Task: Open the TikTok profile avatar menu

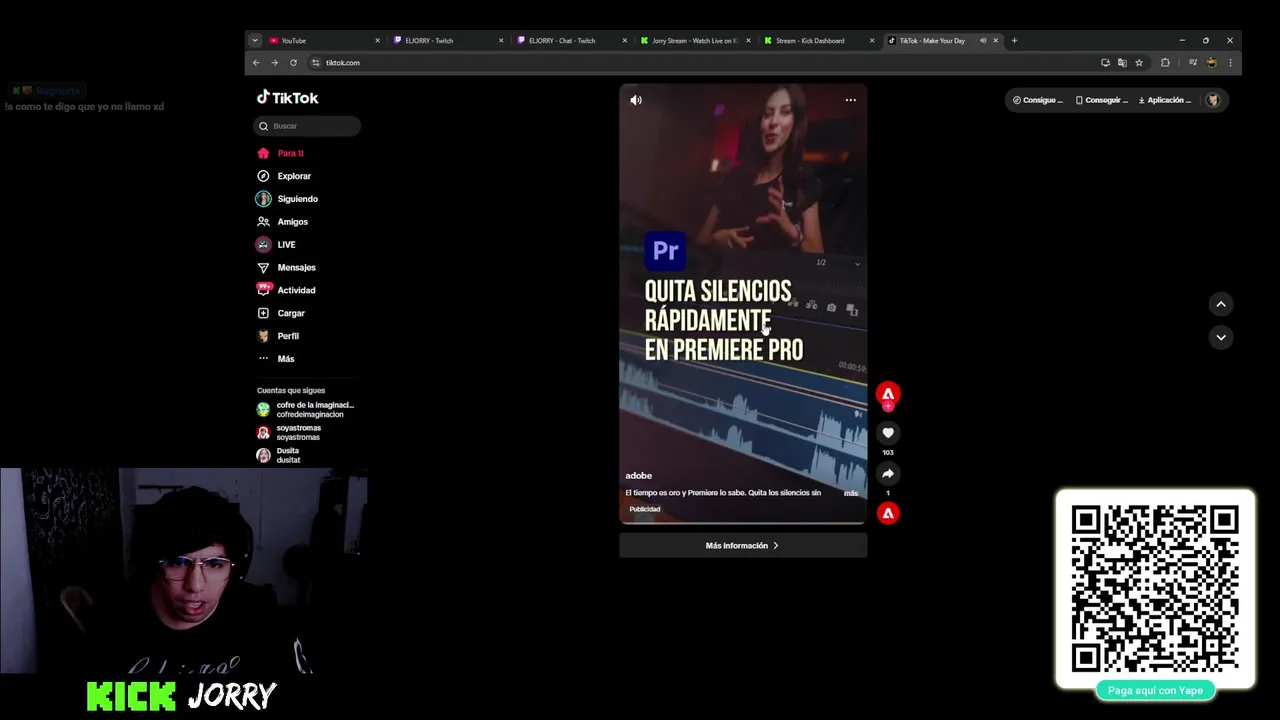Action: pos(1213,100)
